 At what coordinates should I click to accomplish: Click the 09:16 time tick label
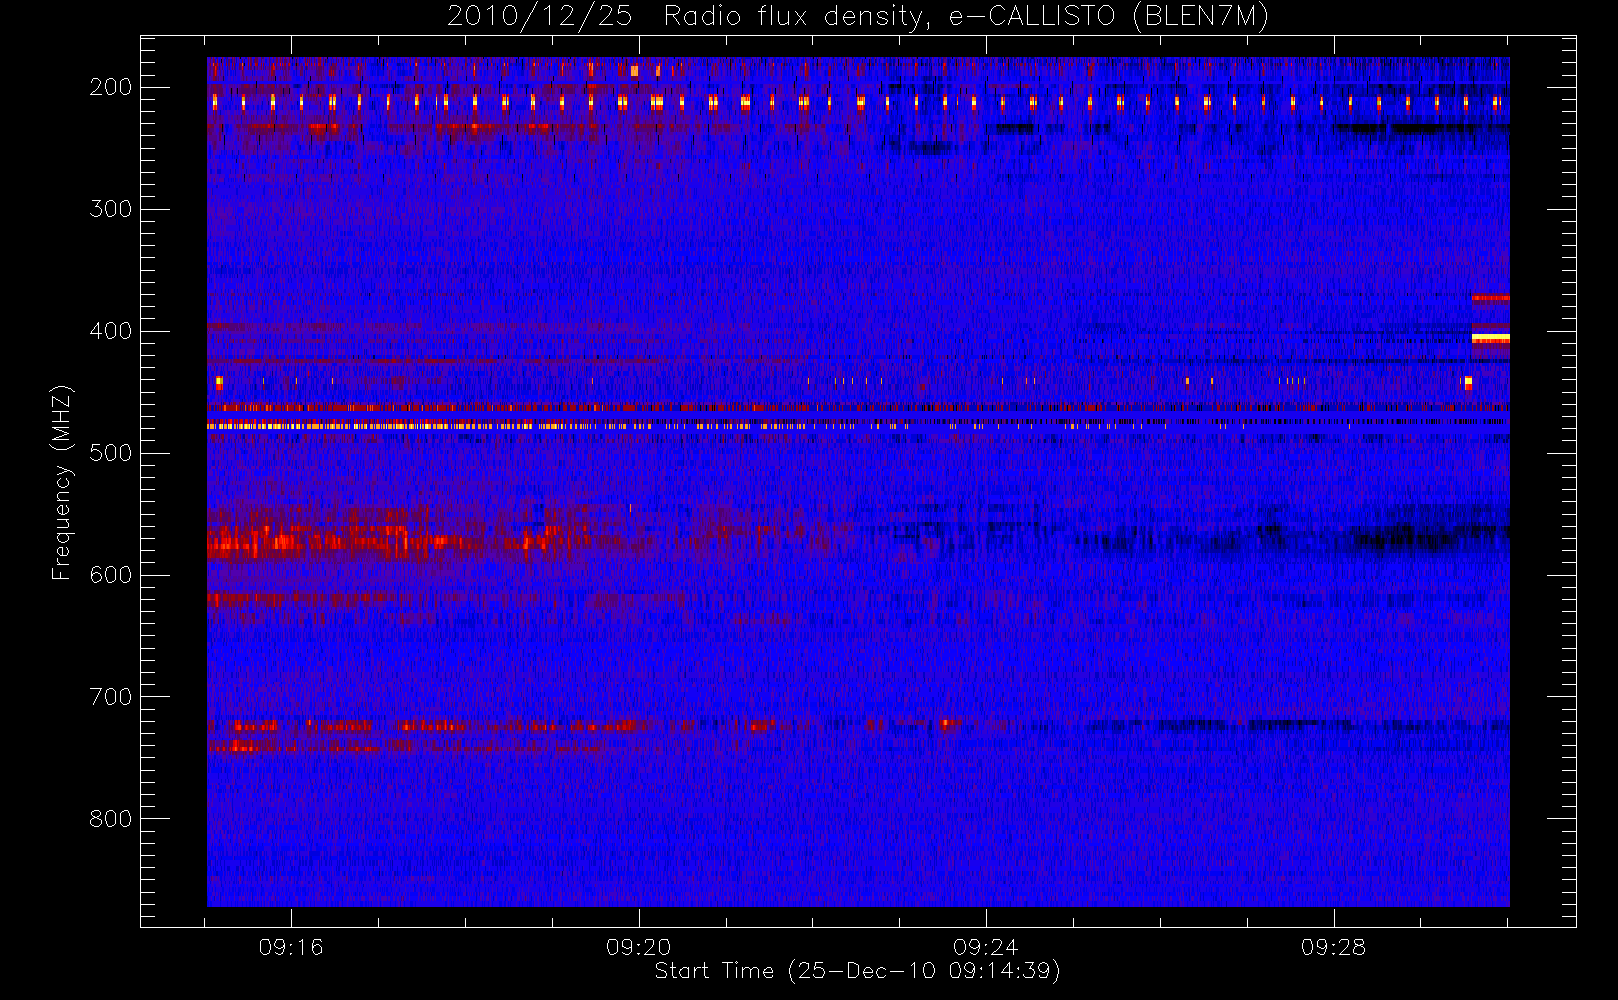(291, 947)
